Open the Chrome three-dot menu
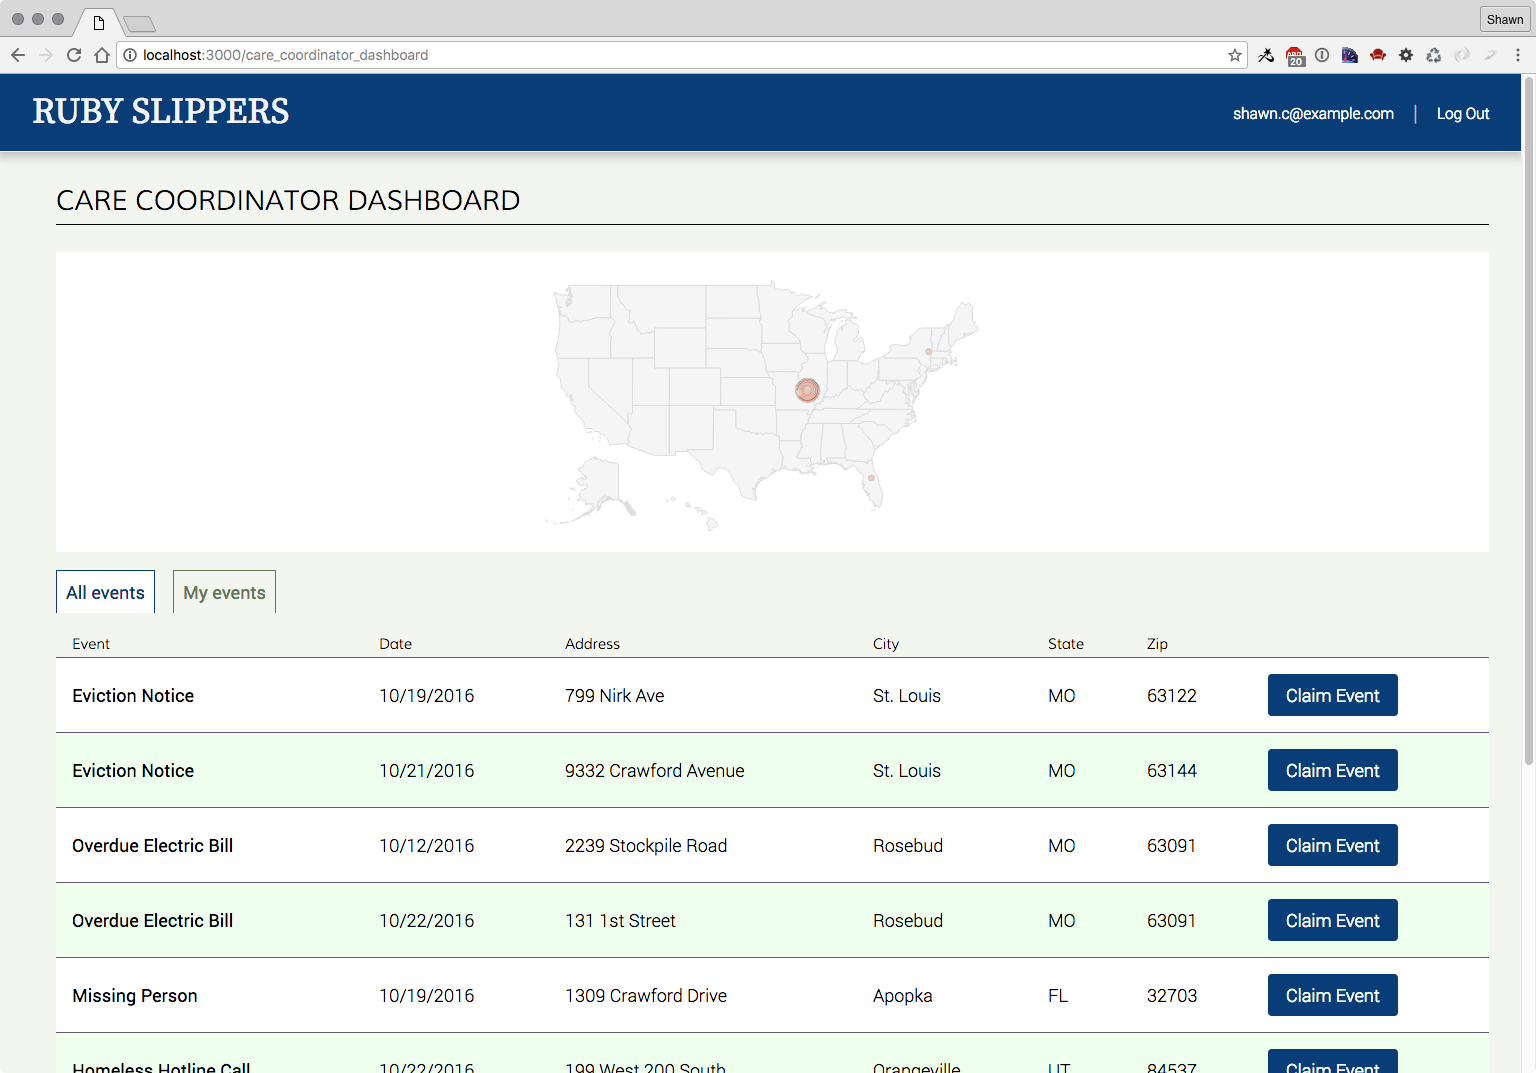Screen dimensions: 1536x1073 coord(1518,55)
